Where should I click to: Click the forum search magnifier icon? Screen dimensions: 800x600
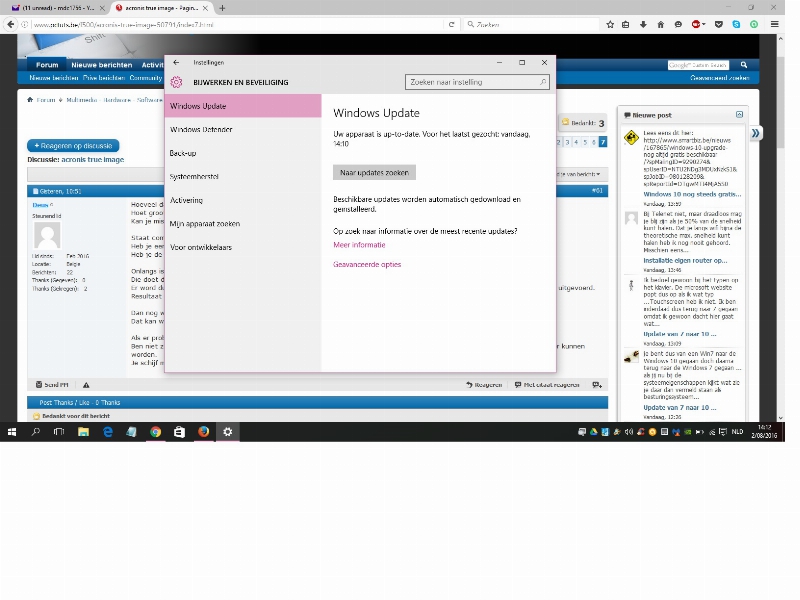coord(744,65)
